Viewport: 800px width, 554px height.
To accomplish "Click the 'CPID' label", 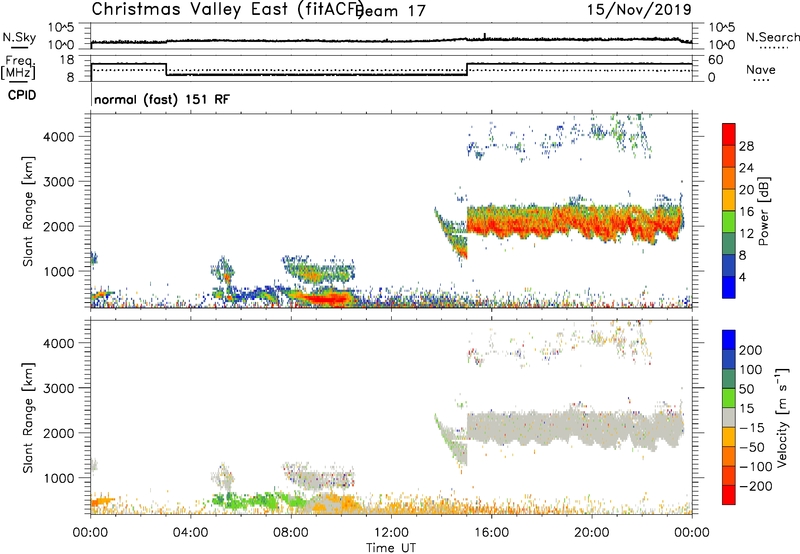I will pyautogui.click(x=22, y=95).
